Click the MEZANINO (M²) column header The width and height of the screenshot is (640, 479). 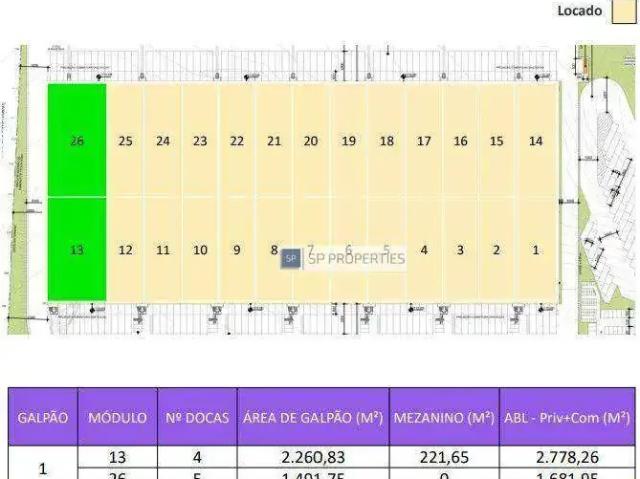(444, 417)
